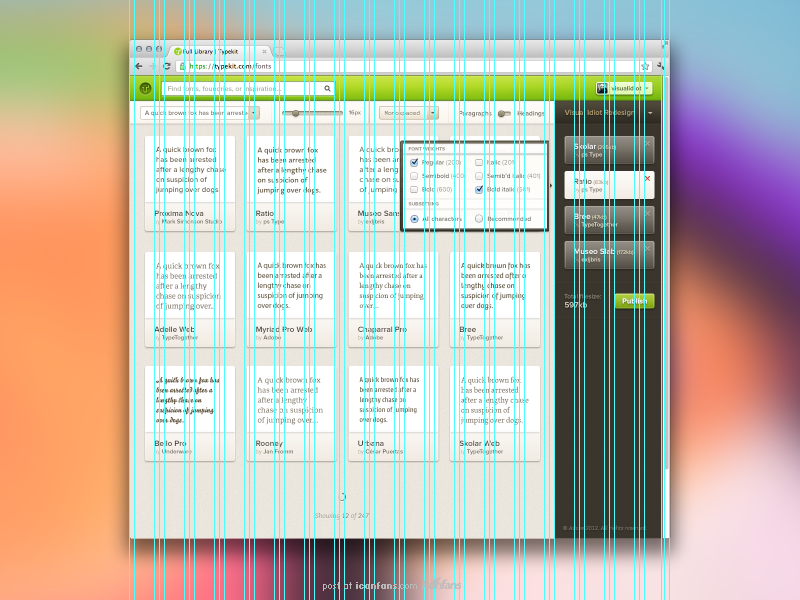The width and height of the screenshot is (800, 600).
Task: Select the Bree kit item
Action: tap(609, 220)
